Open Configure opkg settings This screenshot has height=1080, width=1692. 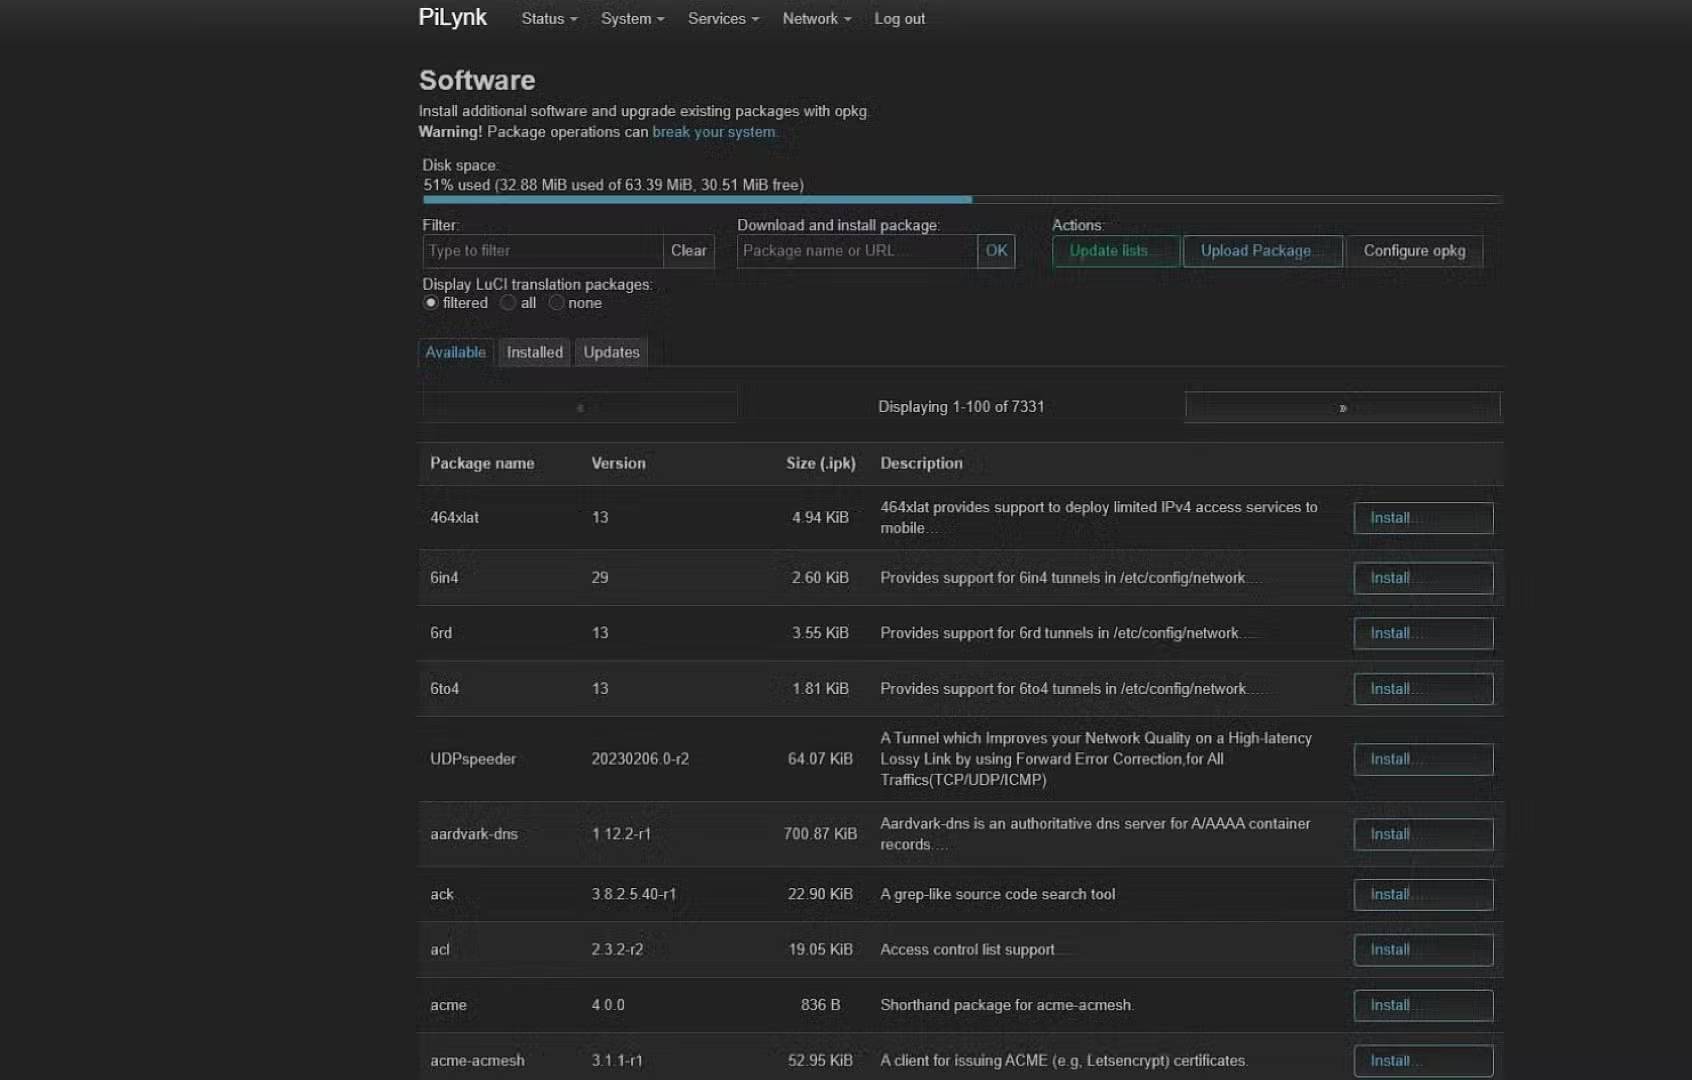tap(1414, 251)
